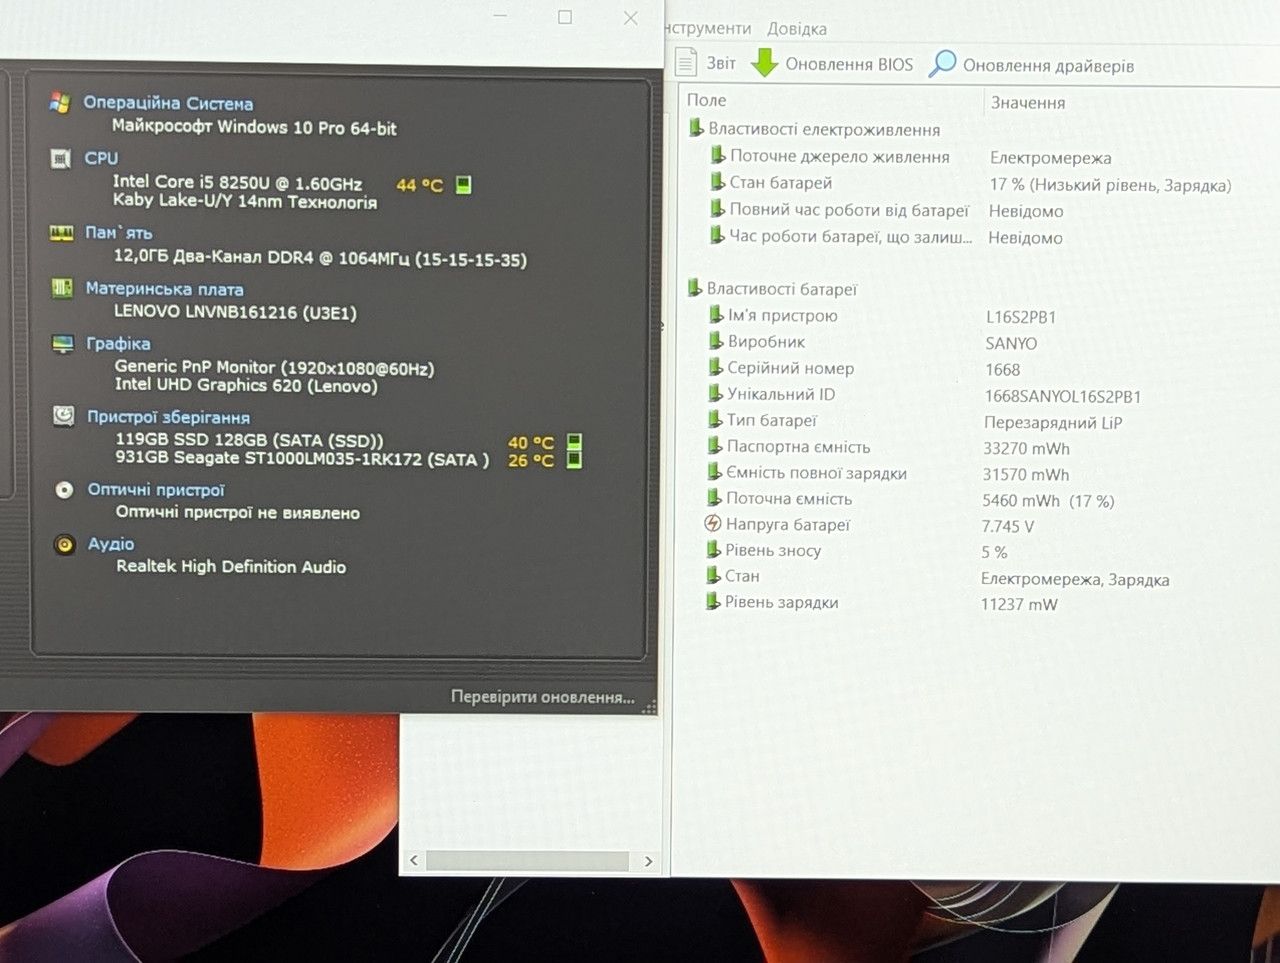Viewport: 1280px width, 963px height.
Task: Click the voltage icon beside Напруга батареї
Action: (x=713, y=524)
